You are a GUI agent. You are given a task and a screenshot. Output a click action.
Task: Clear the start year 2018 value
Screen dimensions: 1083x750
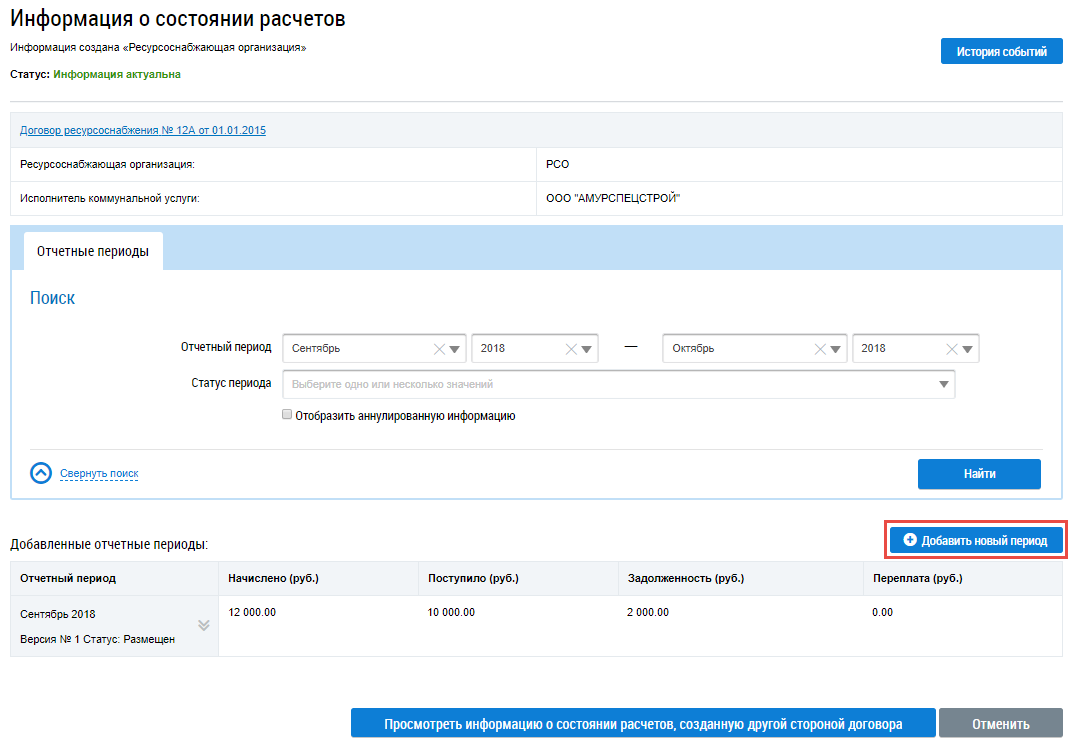(x=571, y=349)
